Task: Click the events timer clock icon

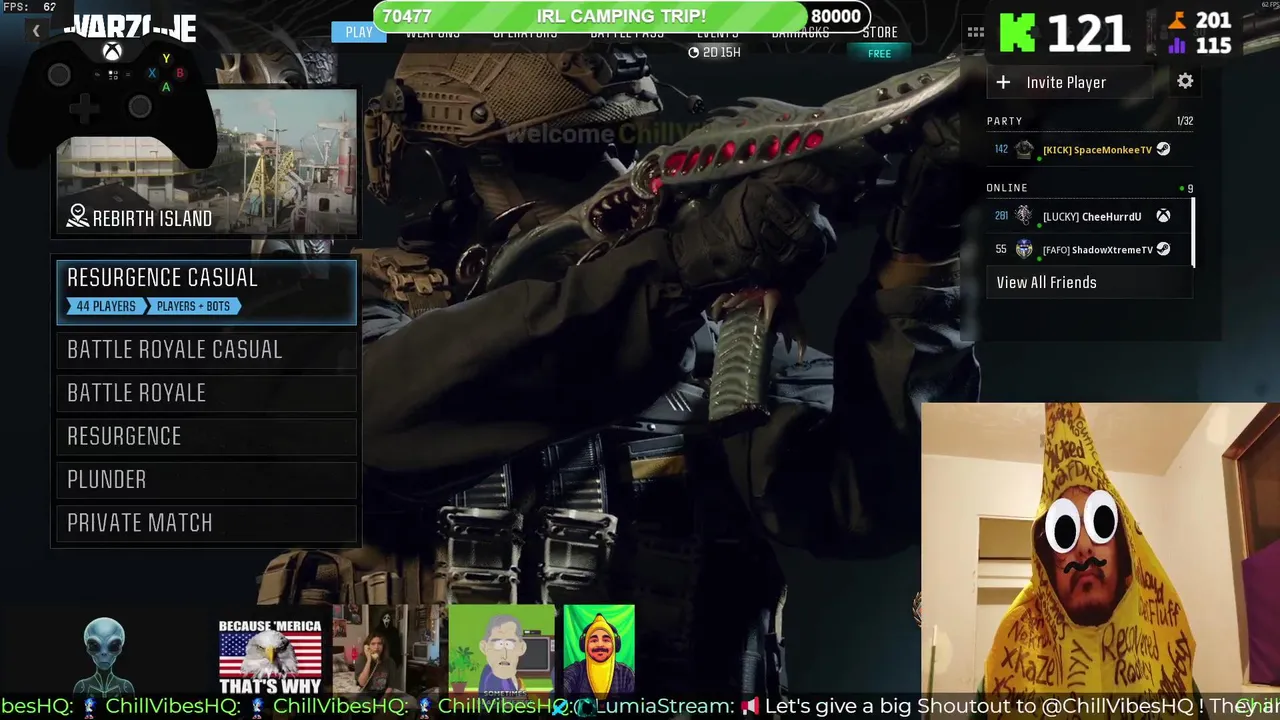Action: [694, 53]
